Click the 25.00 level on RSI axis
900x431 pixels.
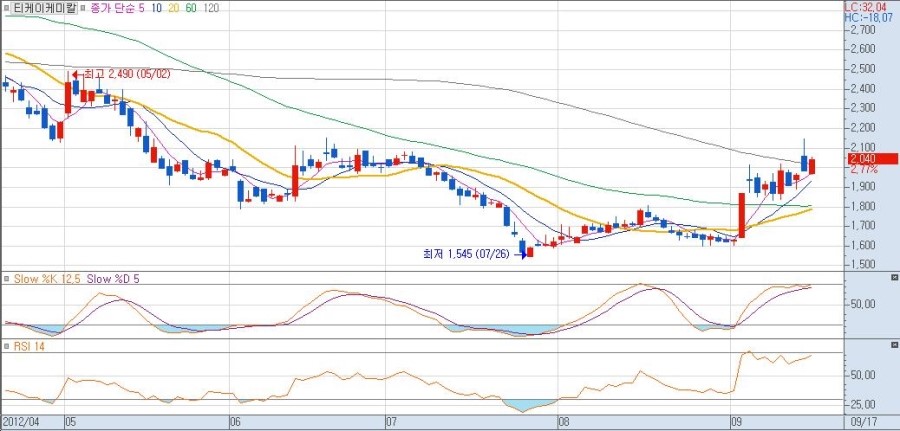(x=863, y=403)
